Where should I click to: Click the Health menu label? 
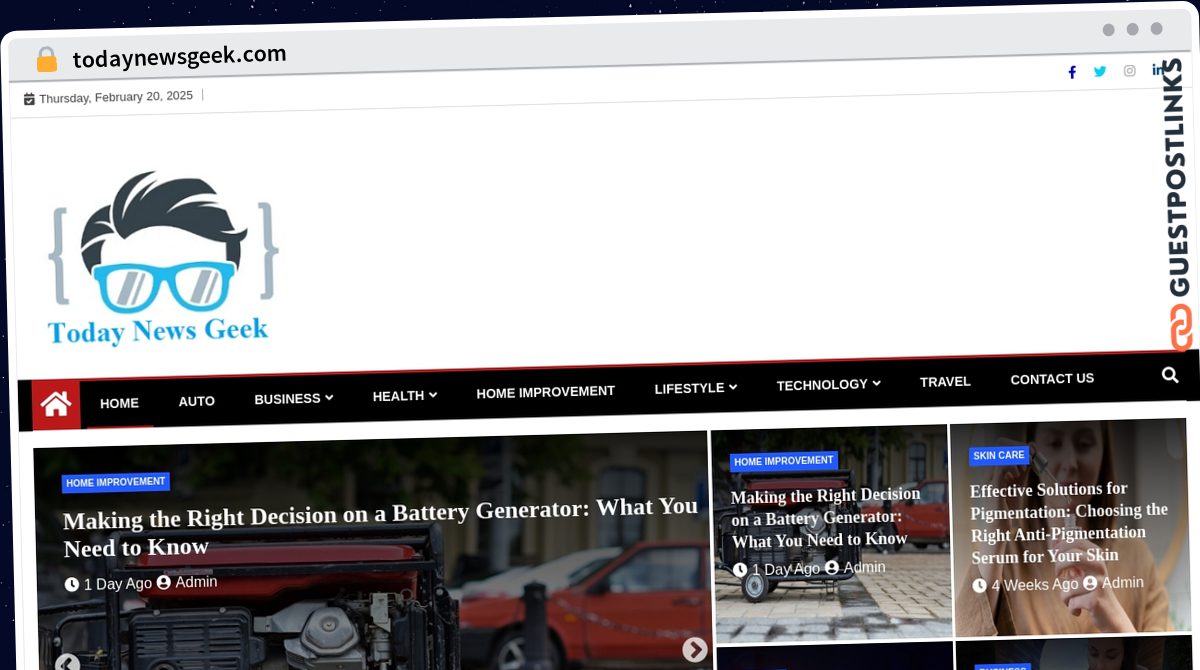(x=398, y=396)
